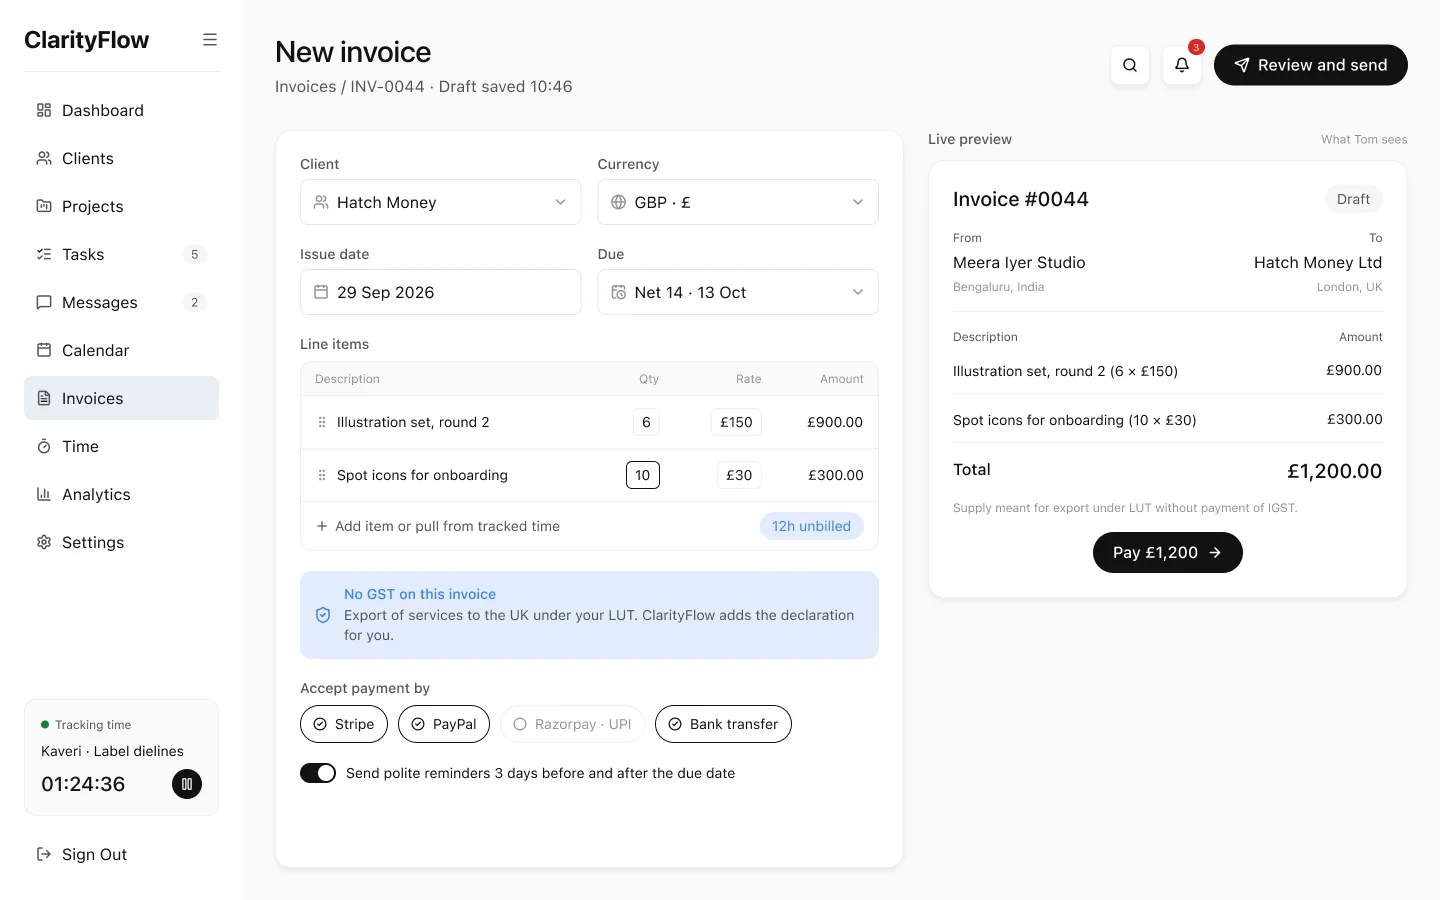
Task: Click Review and send button
Action: click(1311, 65)
